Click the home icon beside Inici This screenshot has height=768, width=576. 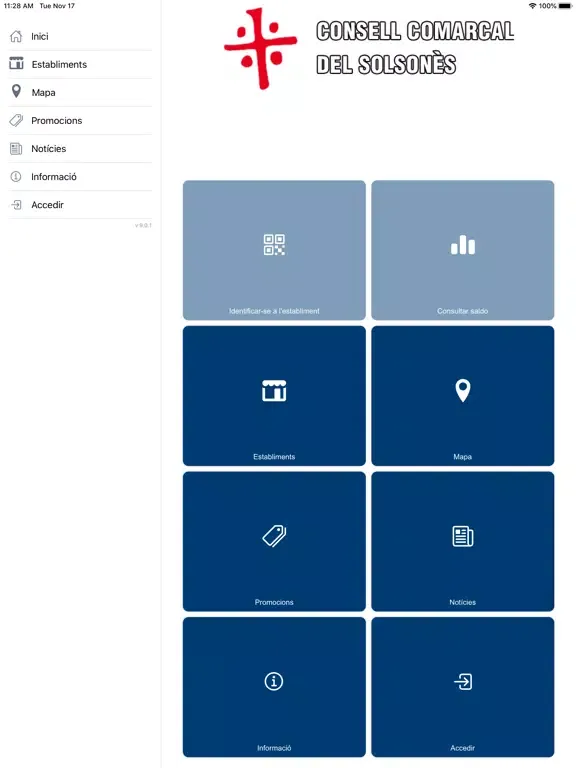click(x=16, y=36)
